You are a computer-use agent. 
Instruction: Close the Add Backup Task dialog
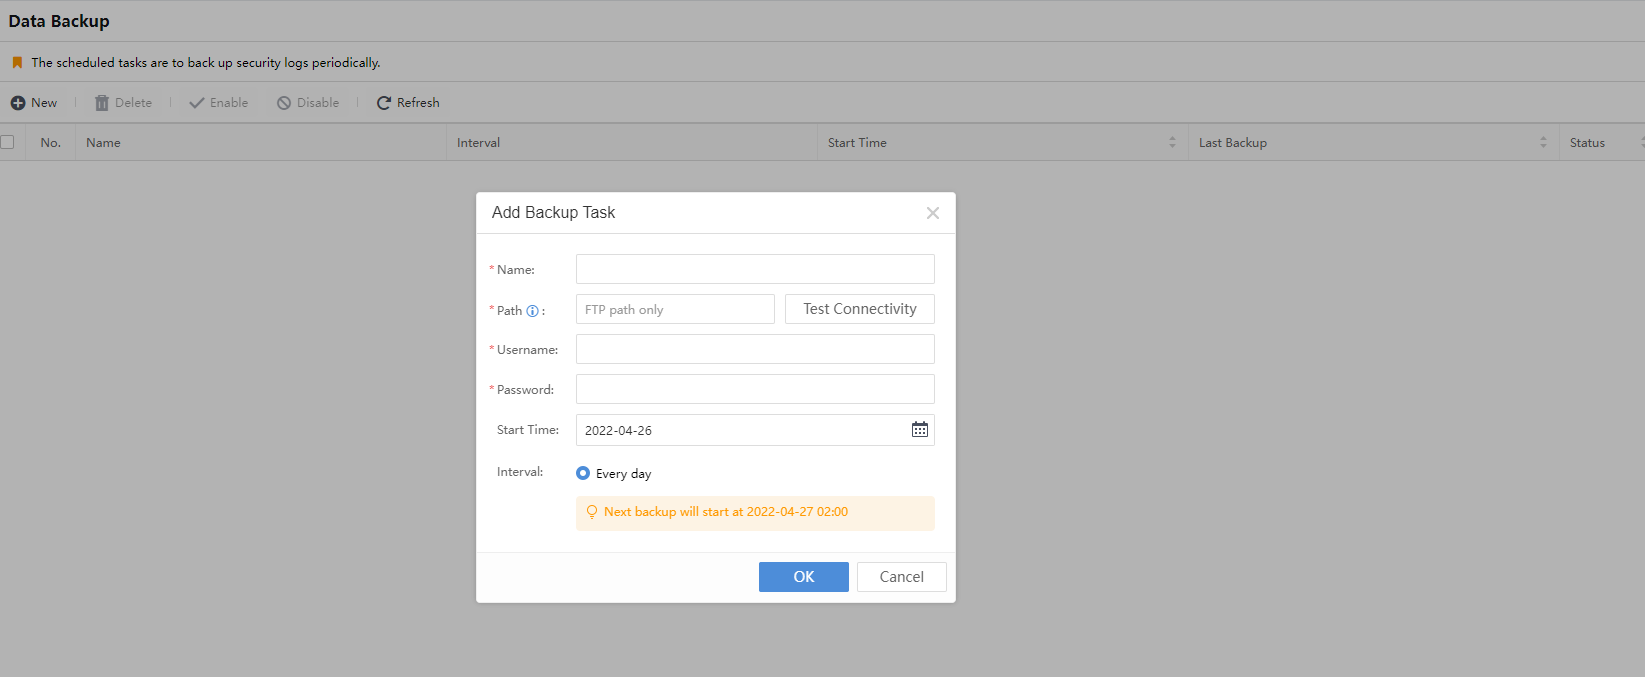click(x=932, y=213)
